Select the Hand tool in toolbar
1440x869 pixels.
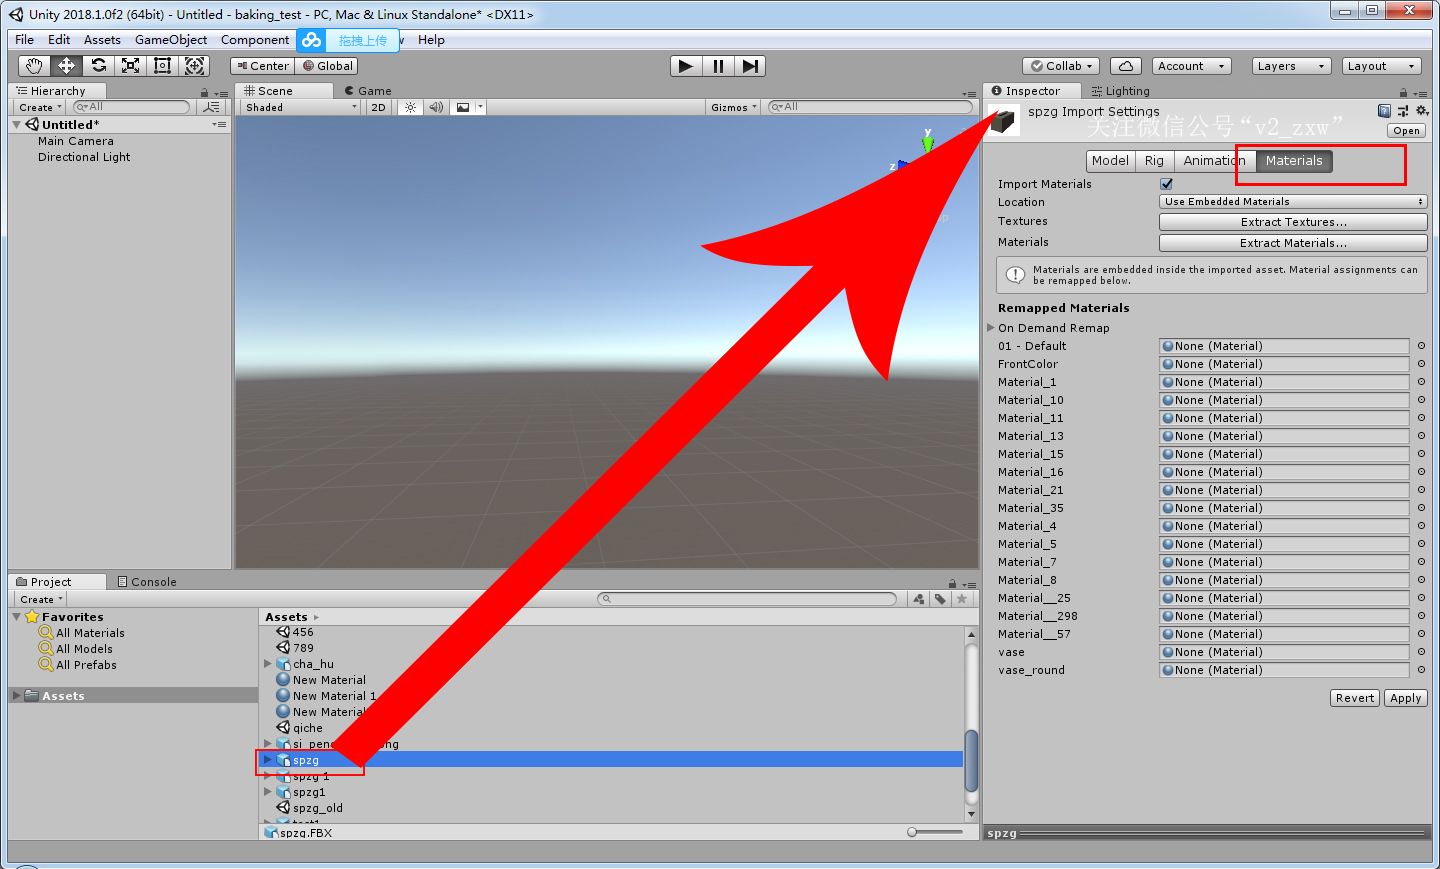click(34, 66)
